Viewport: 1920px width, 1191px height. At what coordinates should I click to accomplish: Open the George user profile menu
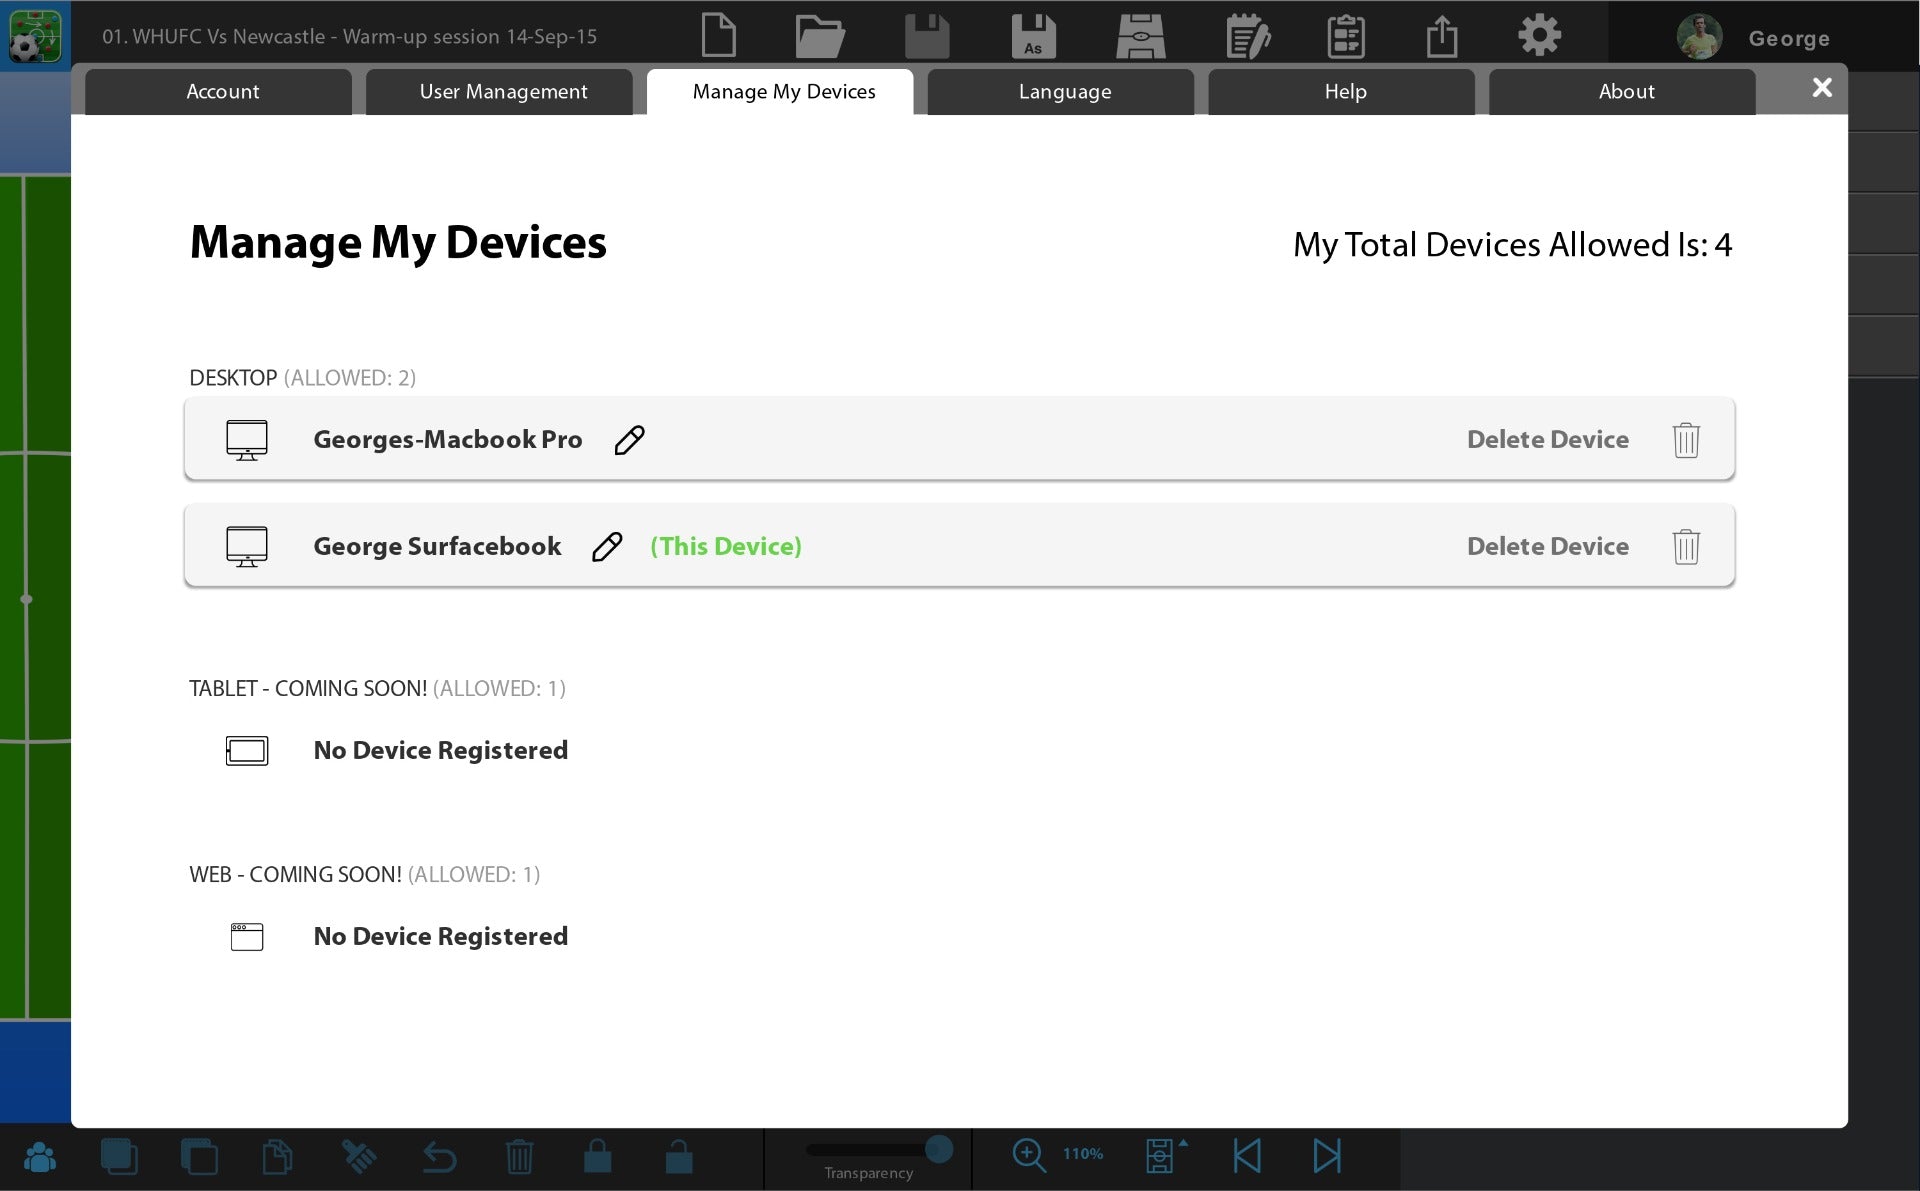point(1755,38)
